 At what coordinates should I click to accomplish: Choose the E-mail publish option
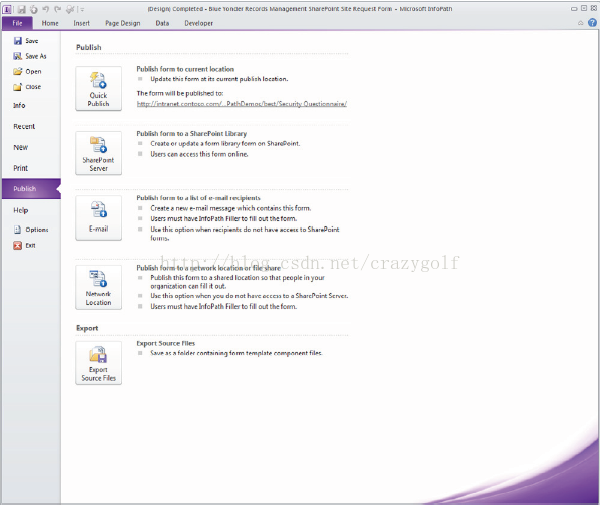click(98, 218)
